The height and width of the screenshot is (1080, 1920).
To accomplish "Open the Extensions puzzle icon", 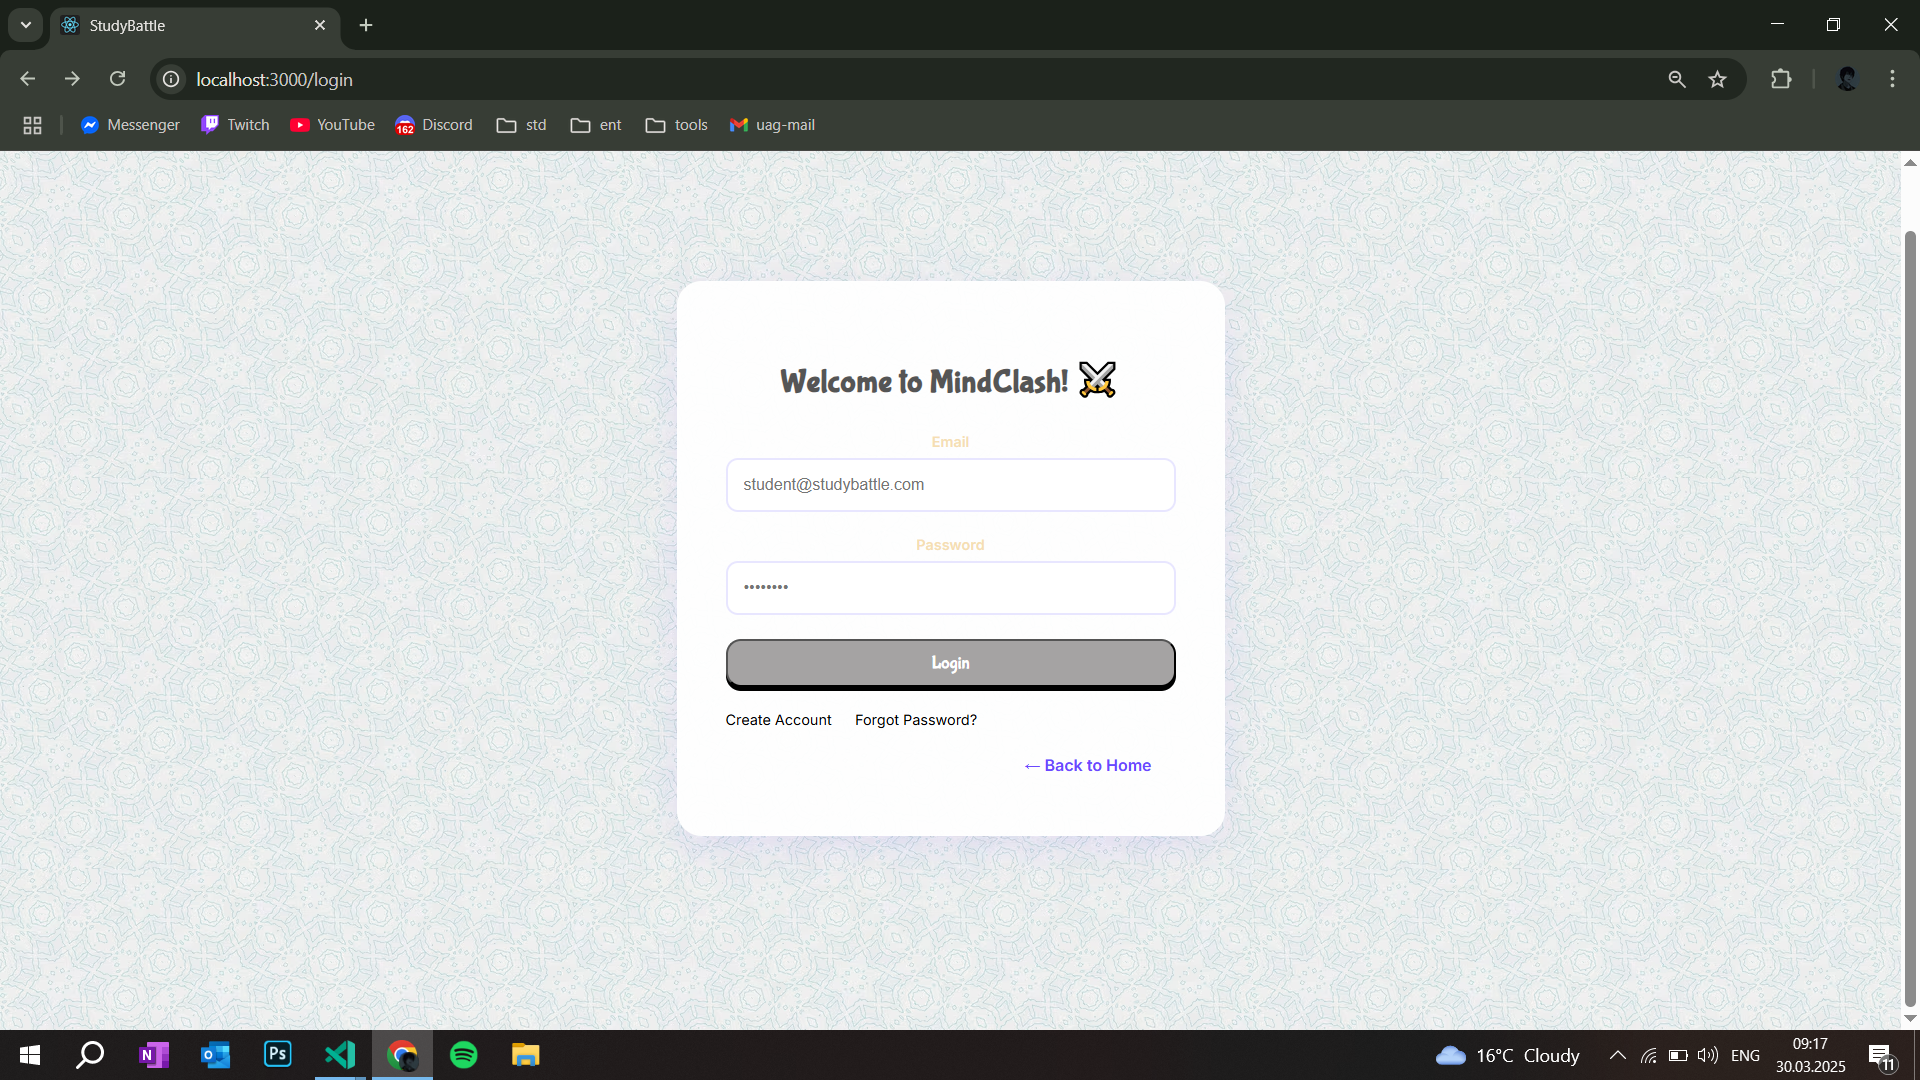I will point(1781,79).
